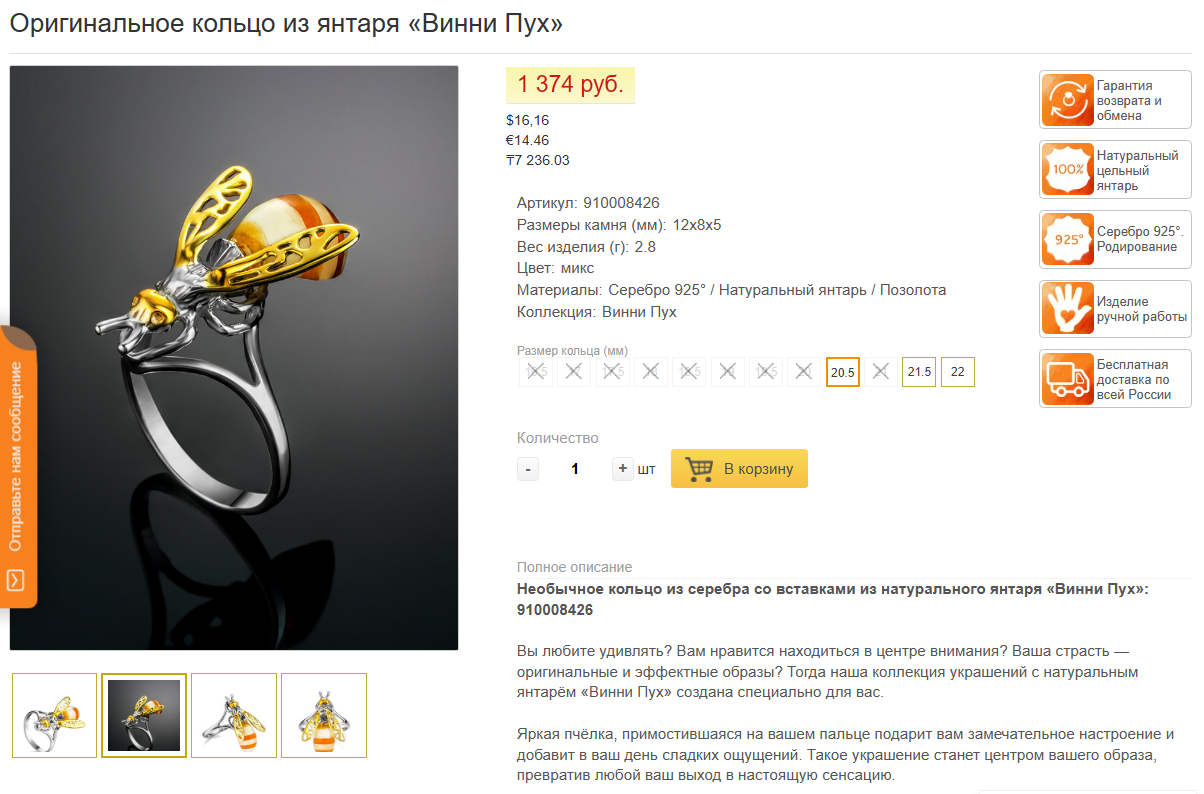Click the large bee ring product image
Image resolution: width=1204 pixels, height=794 pixels.
pyautogui.click(x=234, y=358)
